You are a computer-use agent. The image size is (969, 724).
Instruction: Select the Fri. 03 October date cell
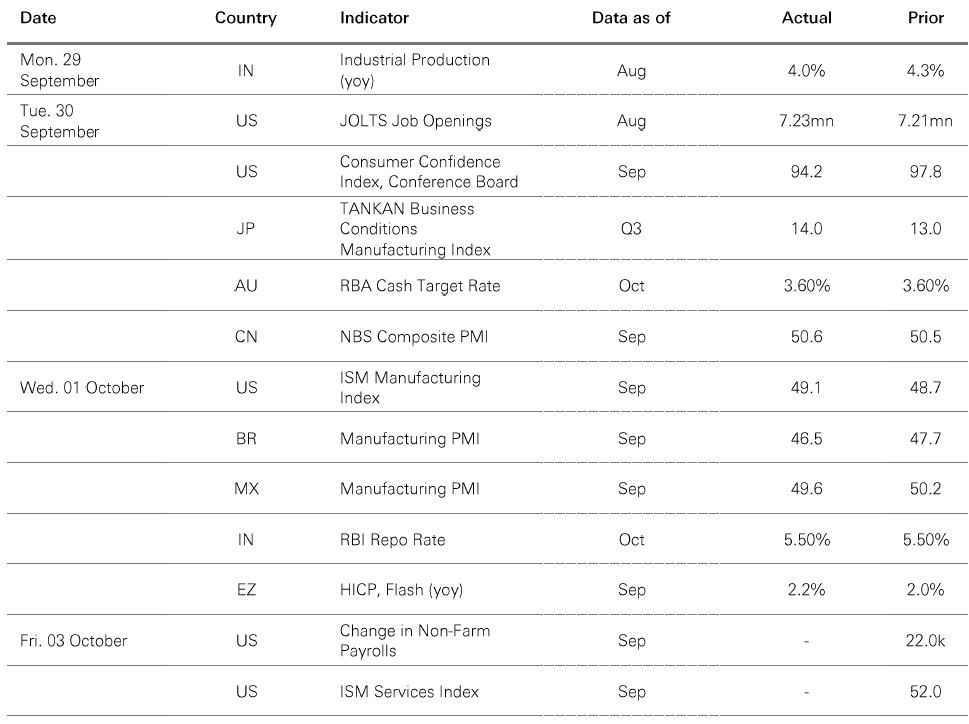(74, 641)
